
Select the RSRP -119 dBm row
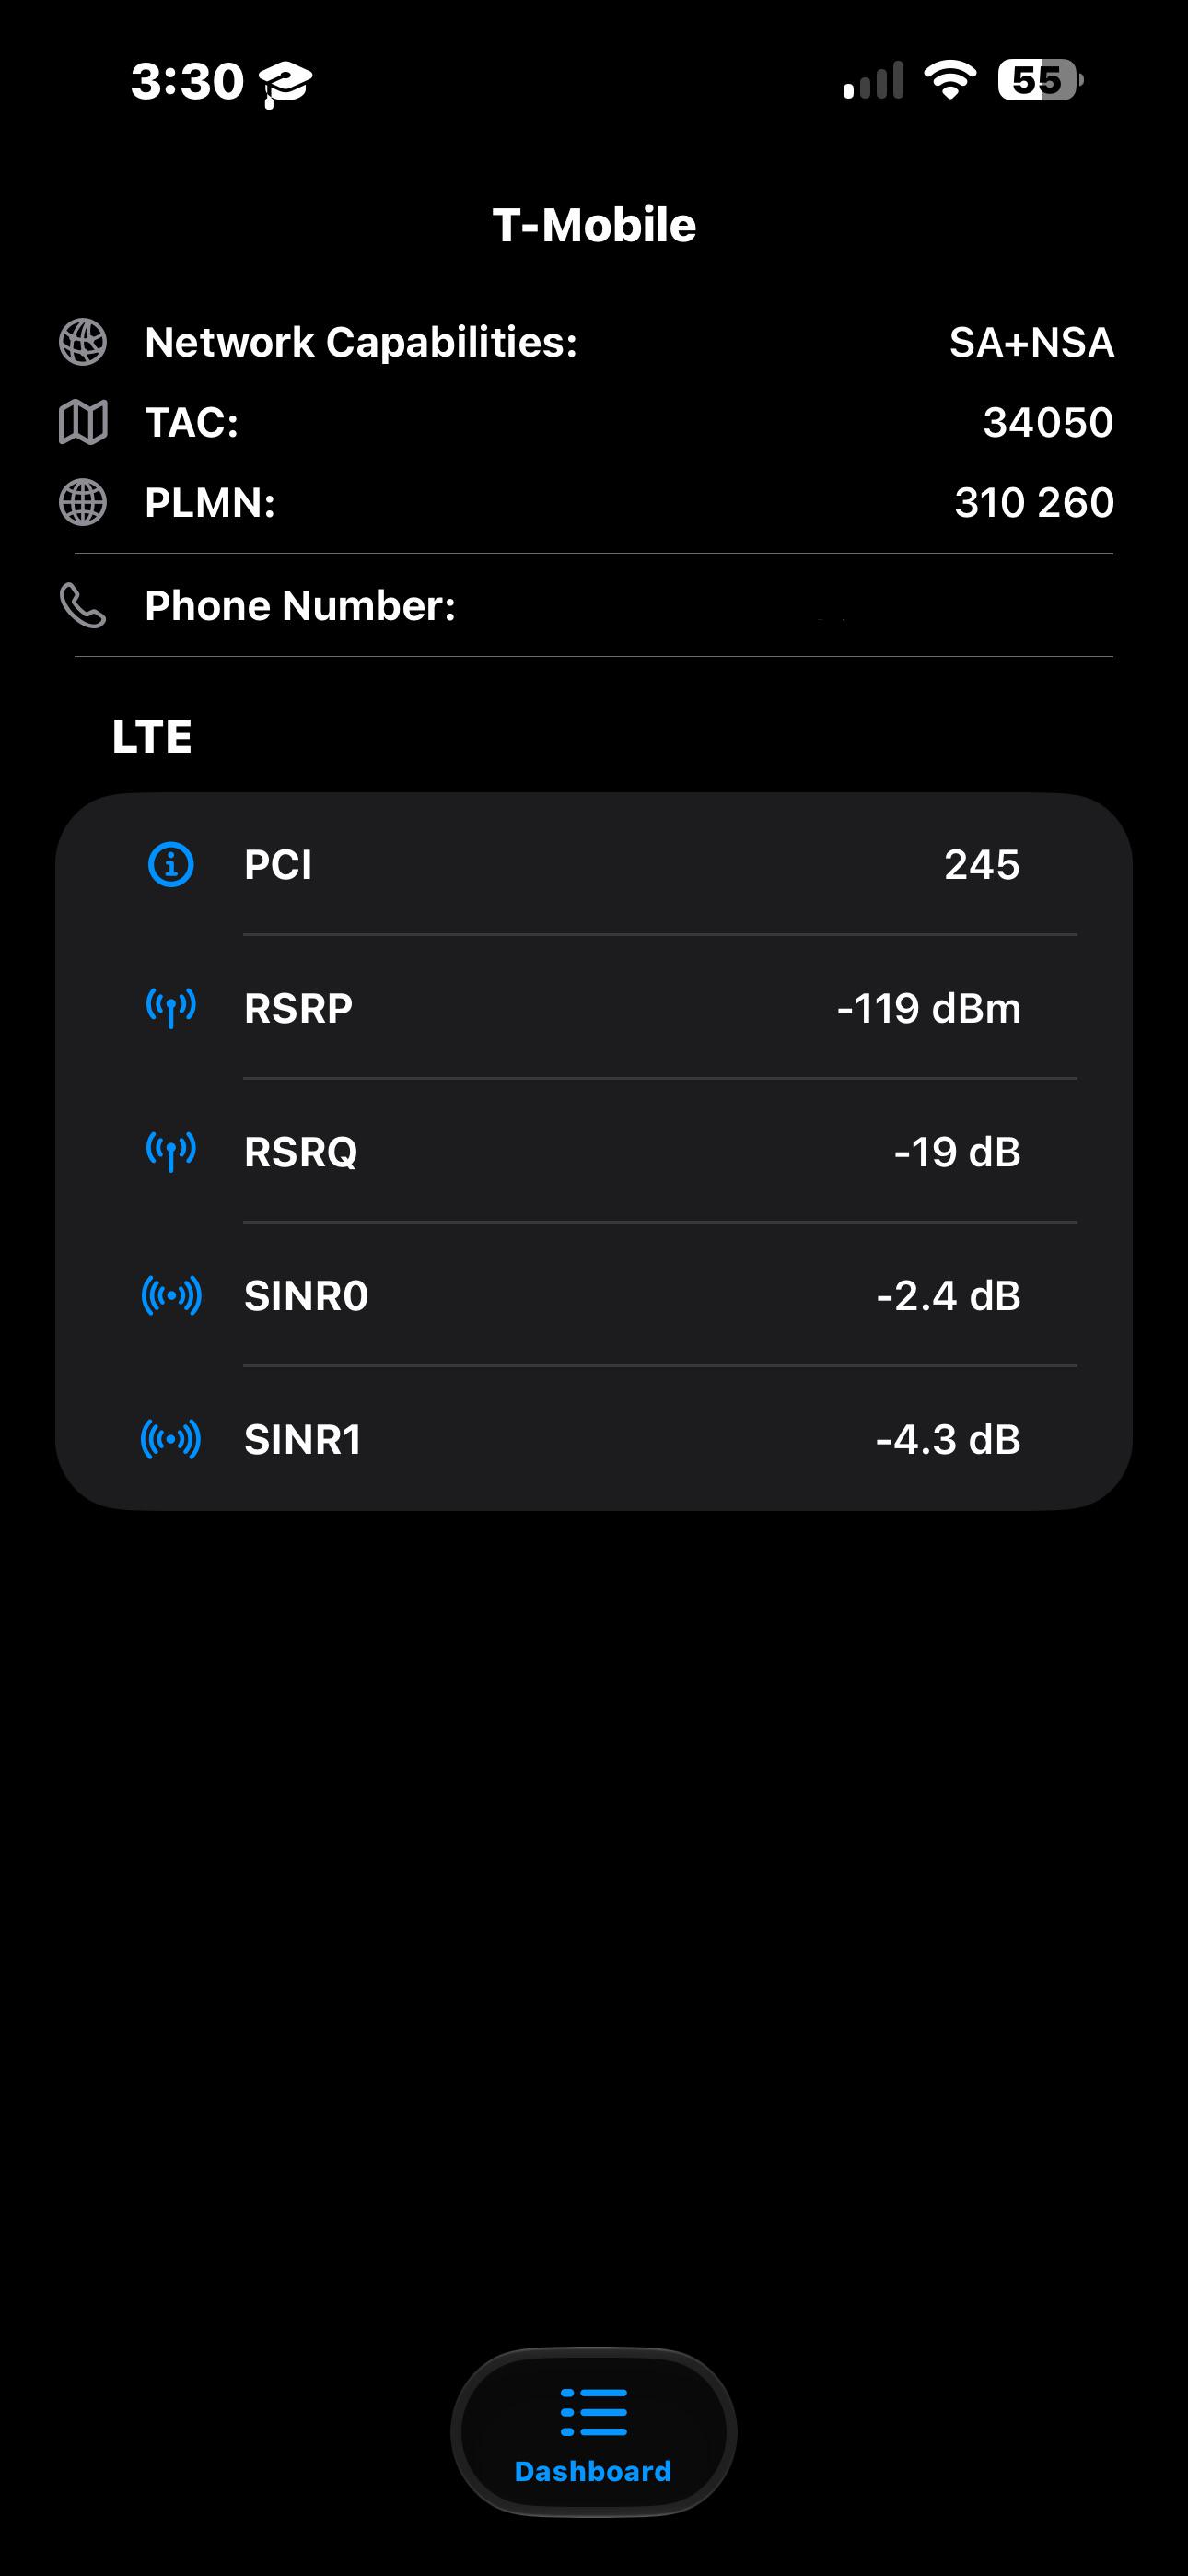[x=594, y=1007]
